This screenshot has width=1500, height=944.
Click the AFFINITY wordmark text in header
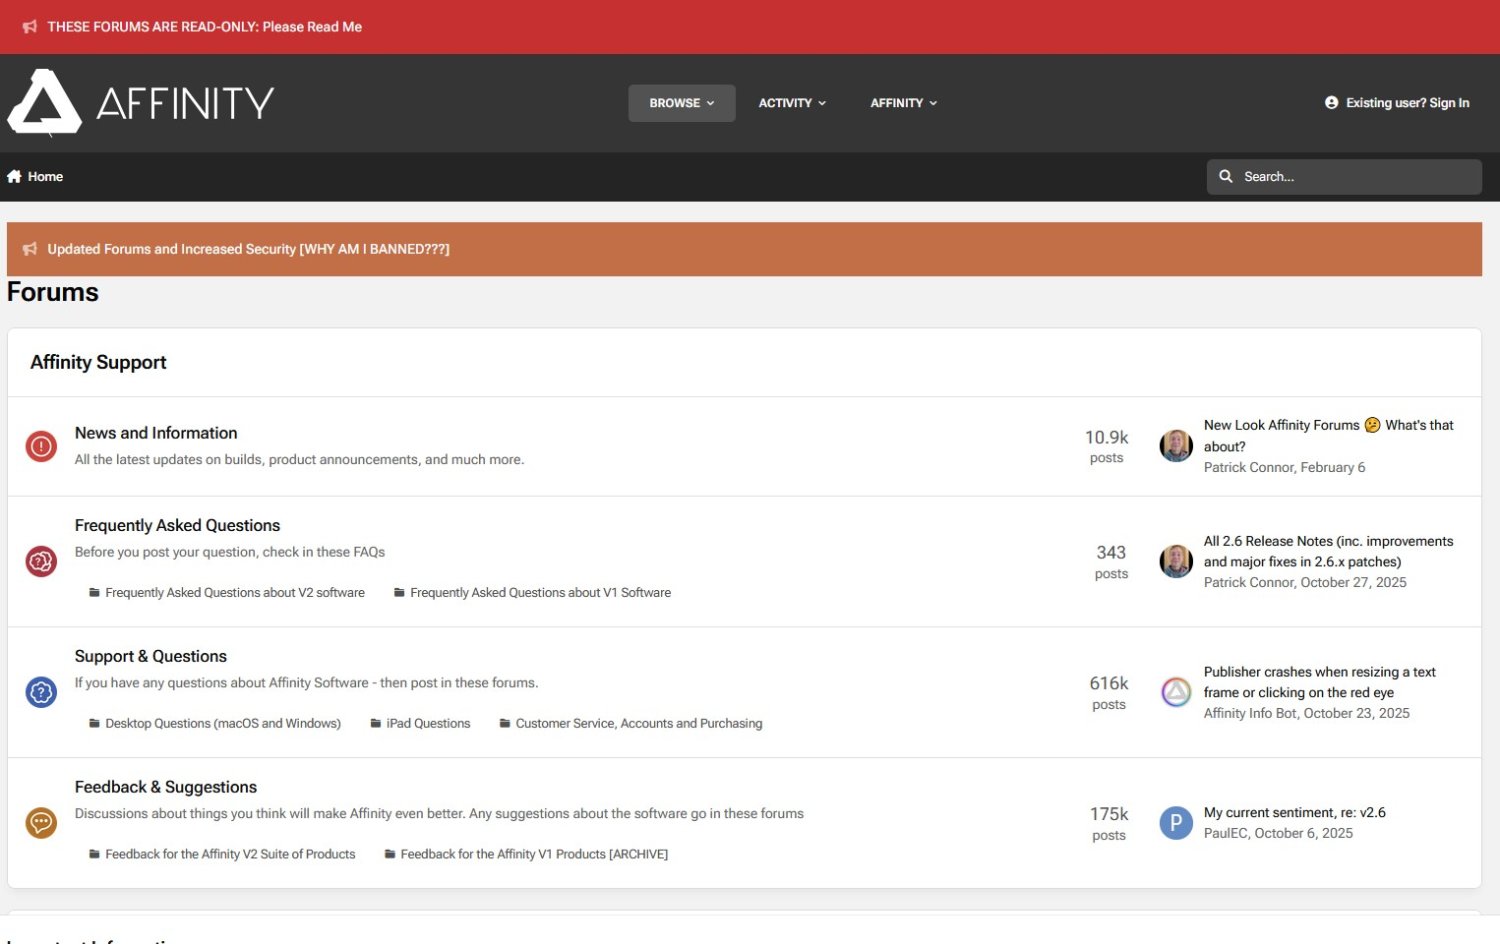pyautogui.click(x=185, y=103)
